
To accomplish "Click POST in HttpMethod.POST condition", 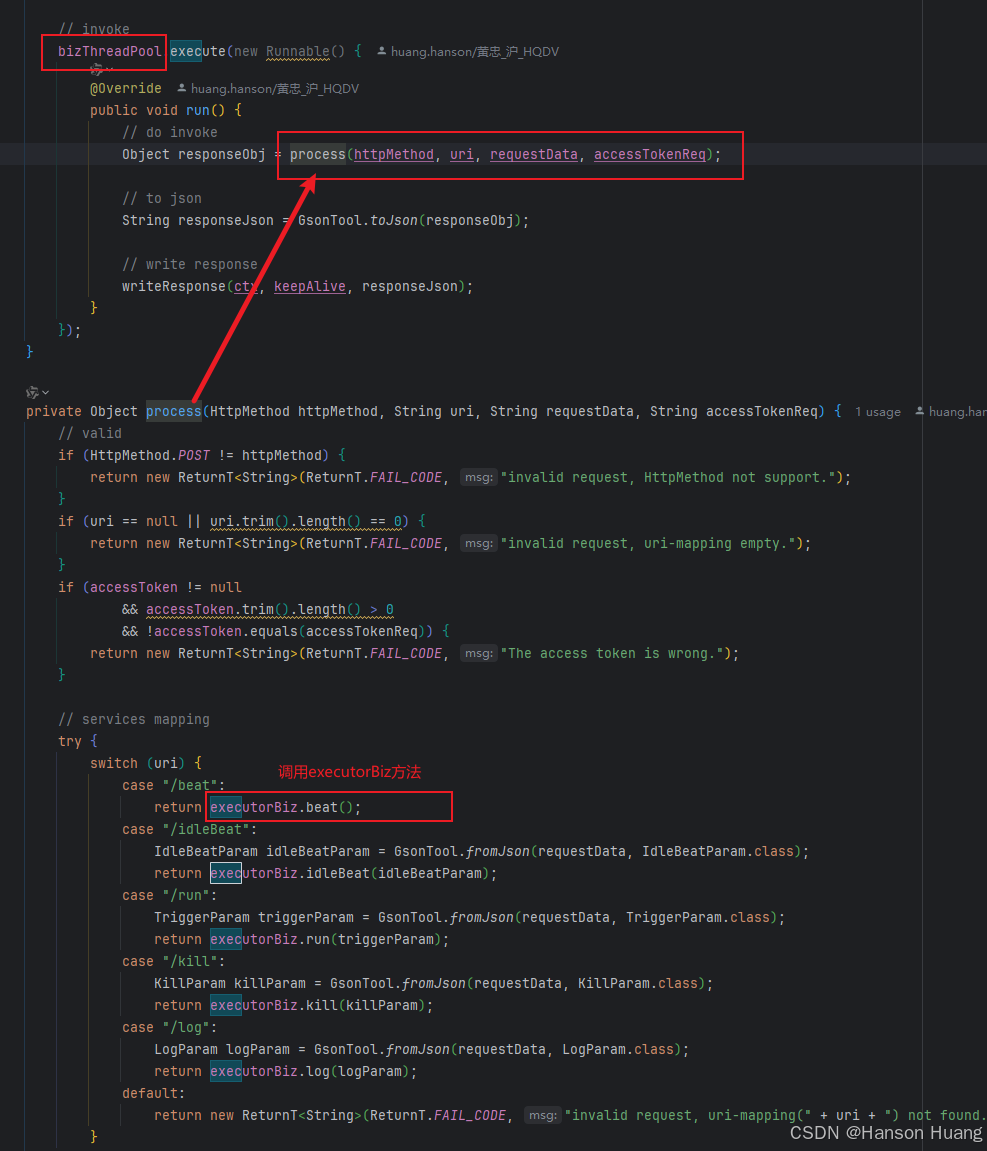I will (x=194, y=455).
